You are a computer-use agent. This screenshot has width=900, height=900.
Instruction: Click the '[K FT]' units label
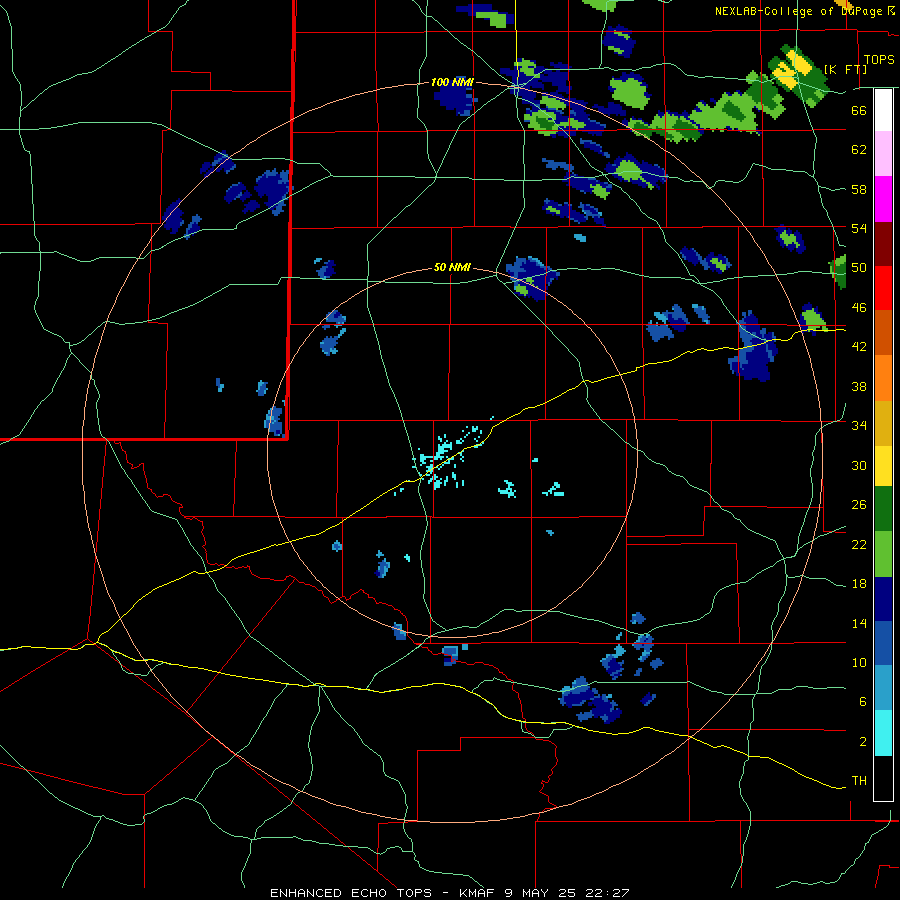click(845, 69)
